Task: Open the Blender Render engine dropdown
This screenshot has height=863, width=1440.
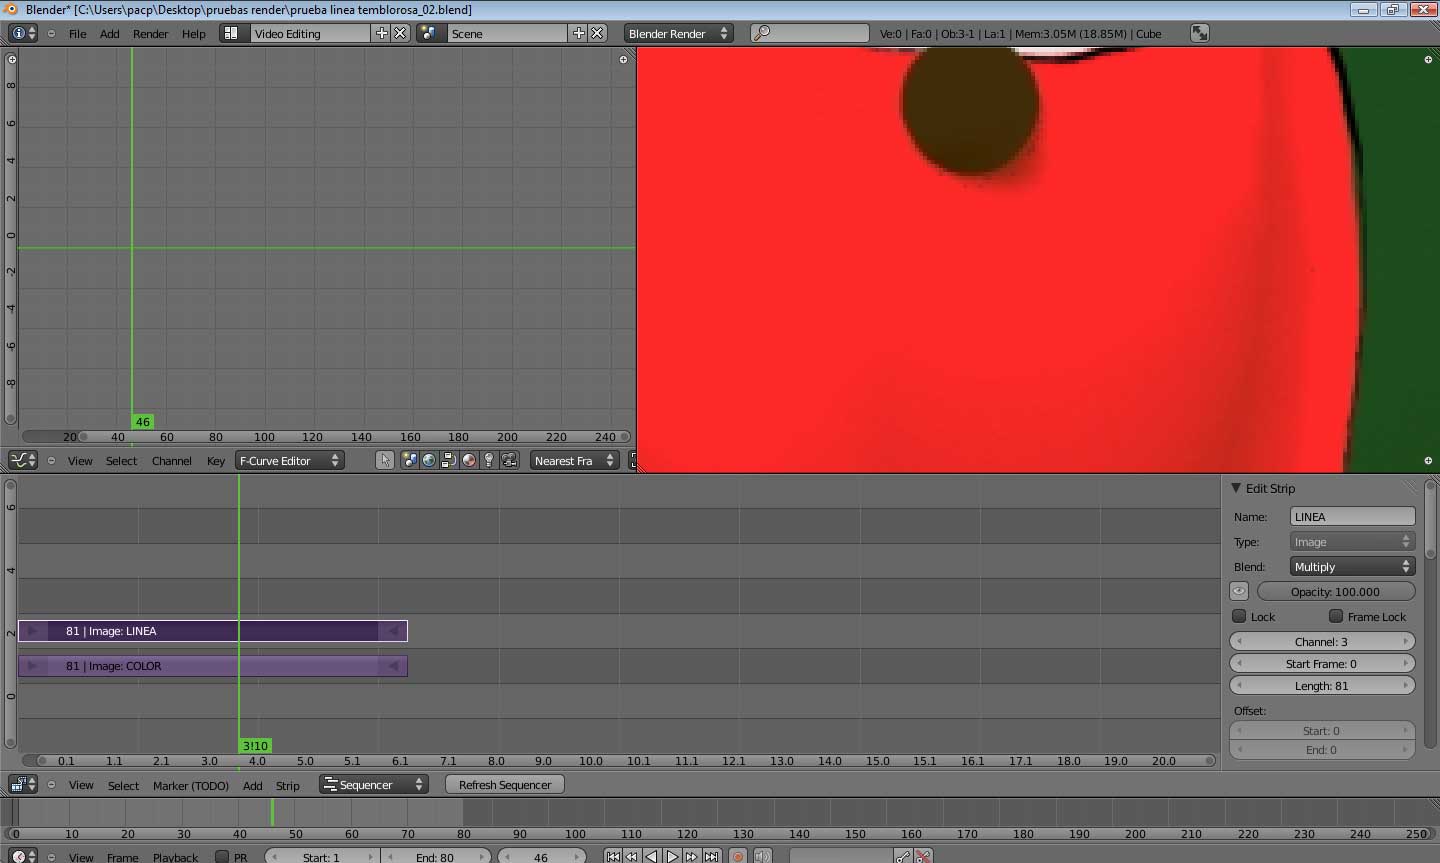Action: pos(678,33)
